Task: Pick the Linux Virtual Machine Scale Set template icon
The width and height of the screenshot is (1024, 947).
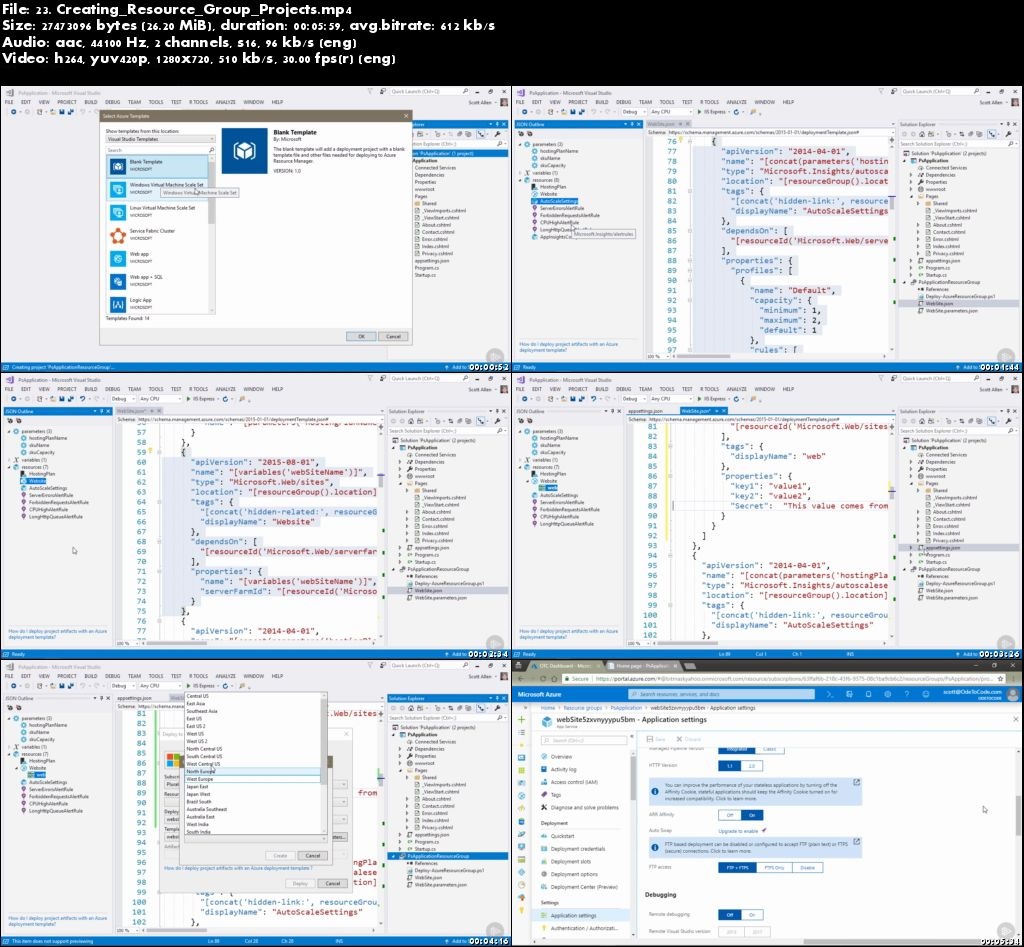Action: [118, 212]
